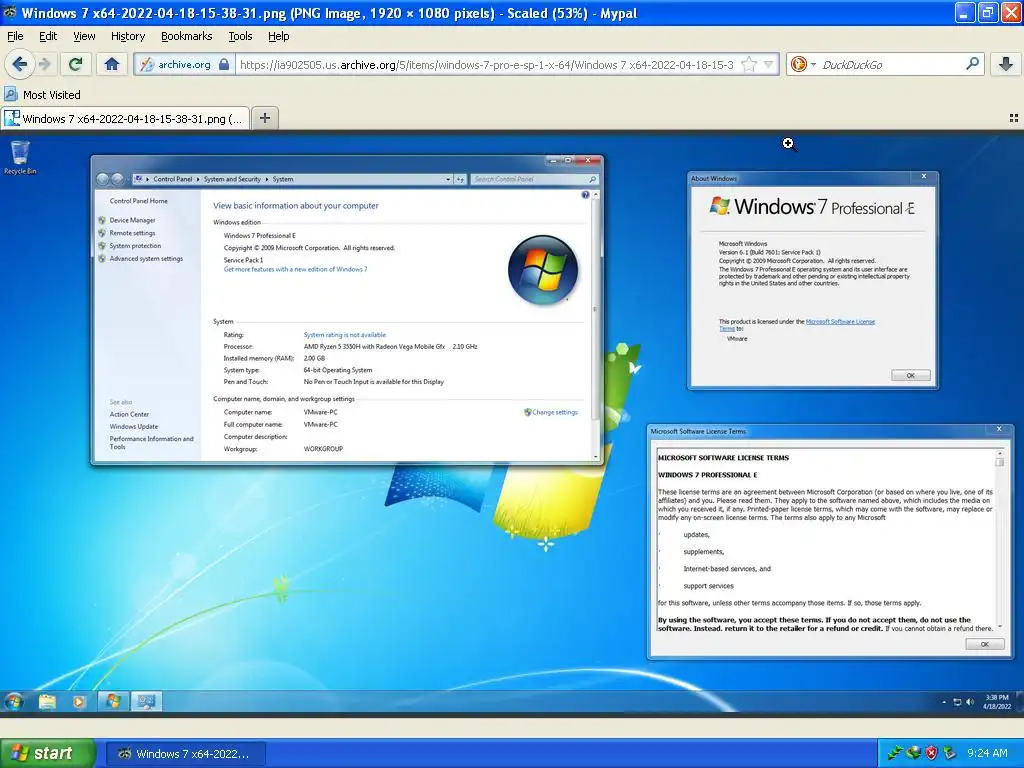The height and width of the screenshot is (768, 1024).
Task: Open the XP start button
Action: (48, 753)
